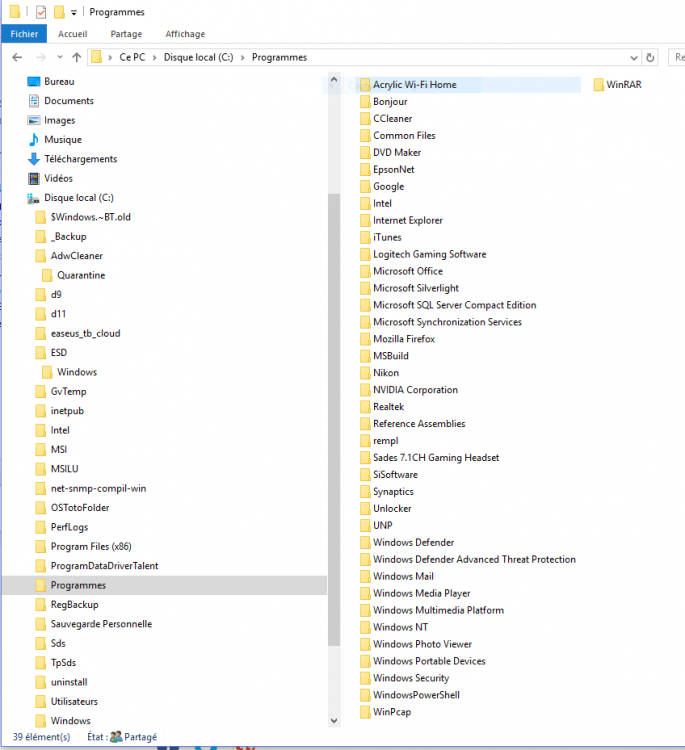Click 'Ce PC' in the address breadcrumb
The height and width of the screenshot is (750, 685).
pyautogui.click(x=133, y=57)
